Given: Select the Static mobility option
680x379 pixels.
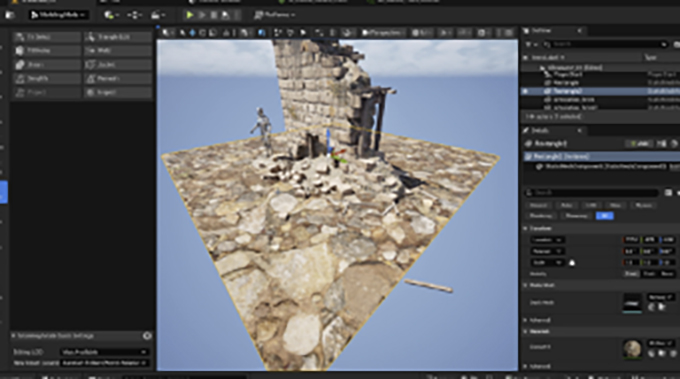Looking at the screenshot, I should (631, 274).
